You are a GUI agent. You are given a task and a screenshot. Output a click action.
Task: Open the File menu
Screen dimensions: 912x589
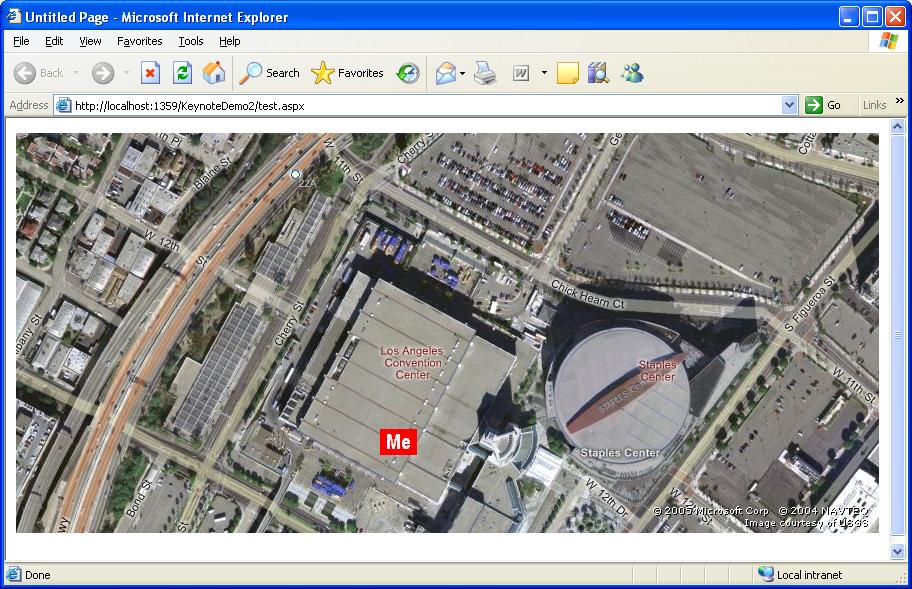point(21,41)
